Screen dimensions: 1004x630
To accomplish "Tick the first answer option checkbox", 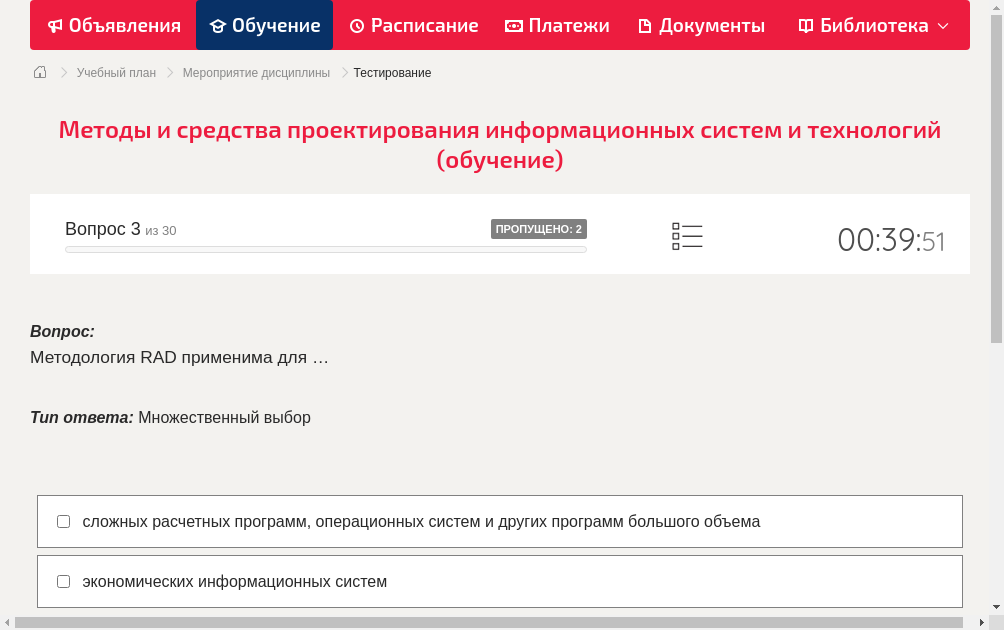I will [63, 520].
